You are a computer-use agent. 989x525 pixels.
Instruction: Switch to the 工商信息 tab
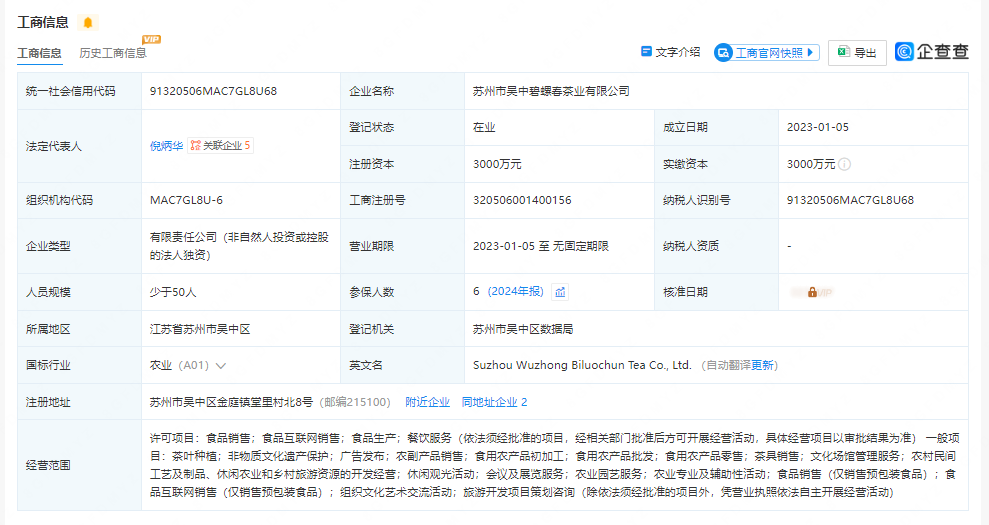(x=39, y=53)
